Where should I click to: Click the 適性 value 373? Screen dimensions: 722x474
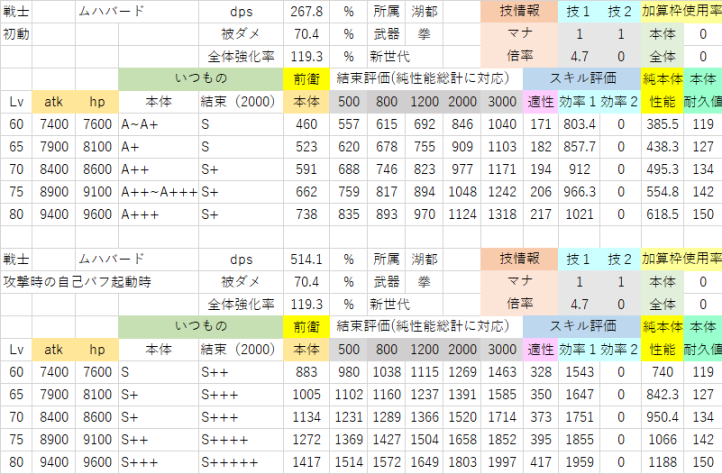pyautogui.click(x=541, y=417)
